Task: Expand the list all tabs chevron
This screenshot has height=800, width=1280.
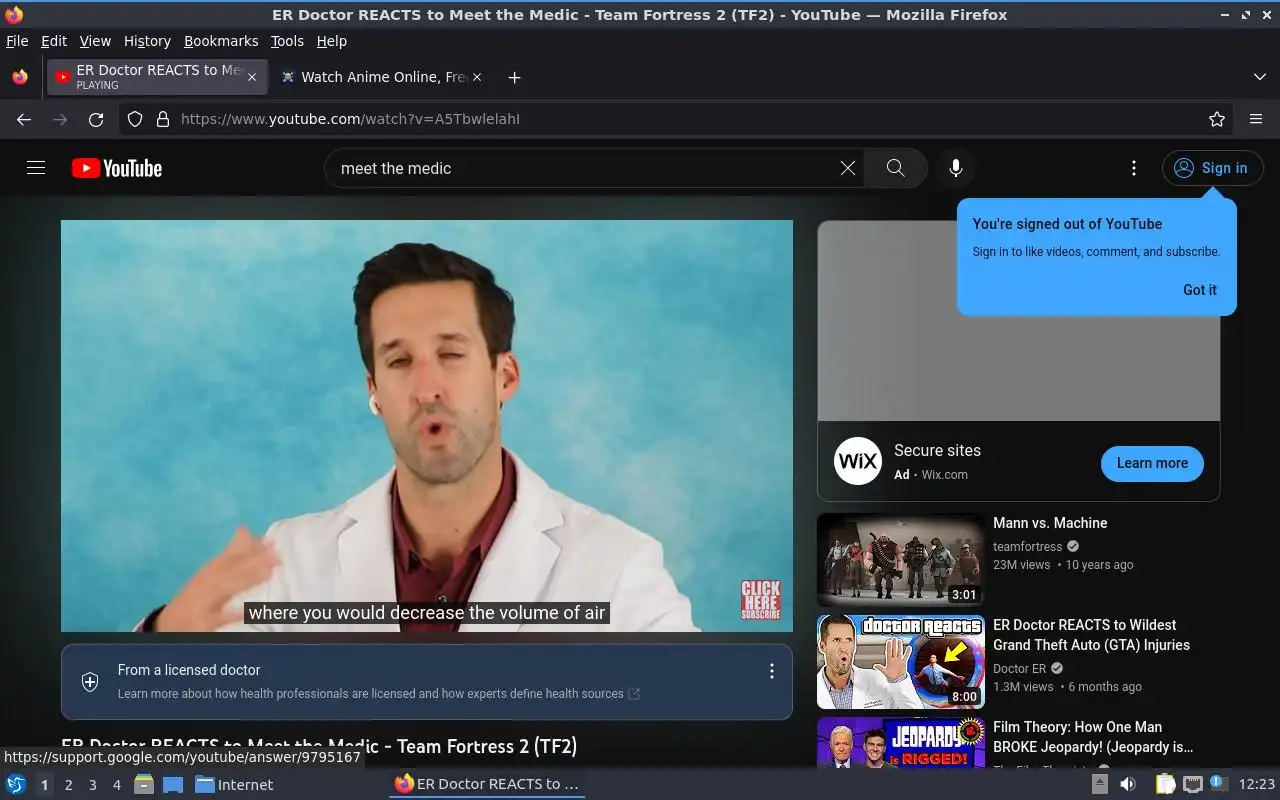Action: coord(1259,77)
